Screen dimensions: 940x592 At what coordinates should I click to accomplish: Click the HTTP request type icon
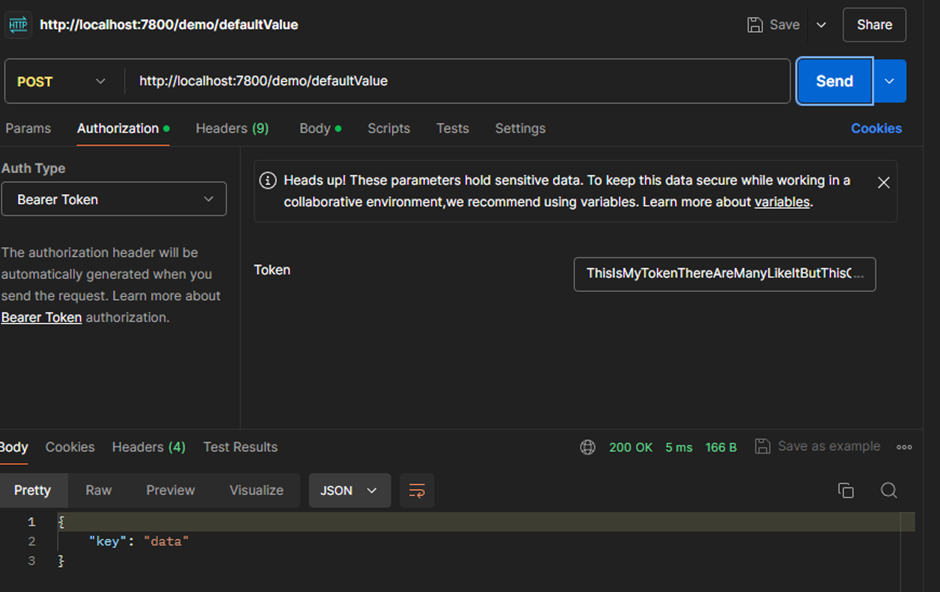[x=18, y=25]
